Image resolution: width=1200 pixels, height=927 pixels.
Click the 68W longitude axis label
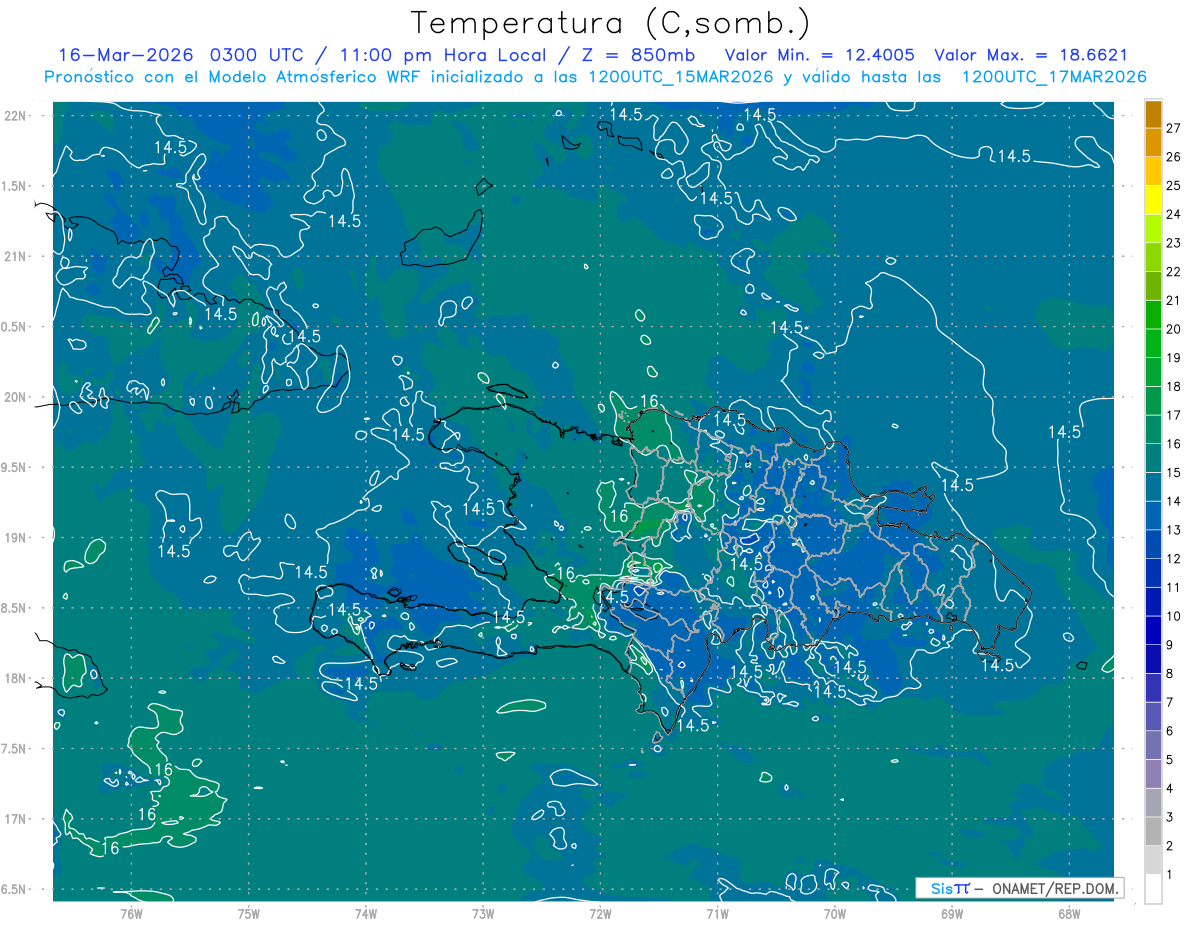pyautogui.click(x=1069, y=914)
